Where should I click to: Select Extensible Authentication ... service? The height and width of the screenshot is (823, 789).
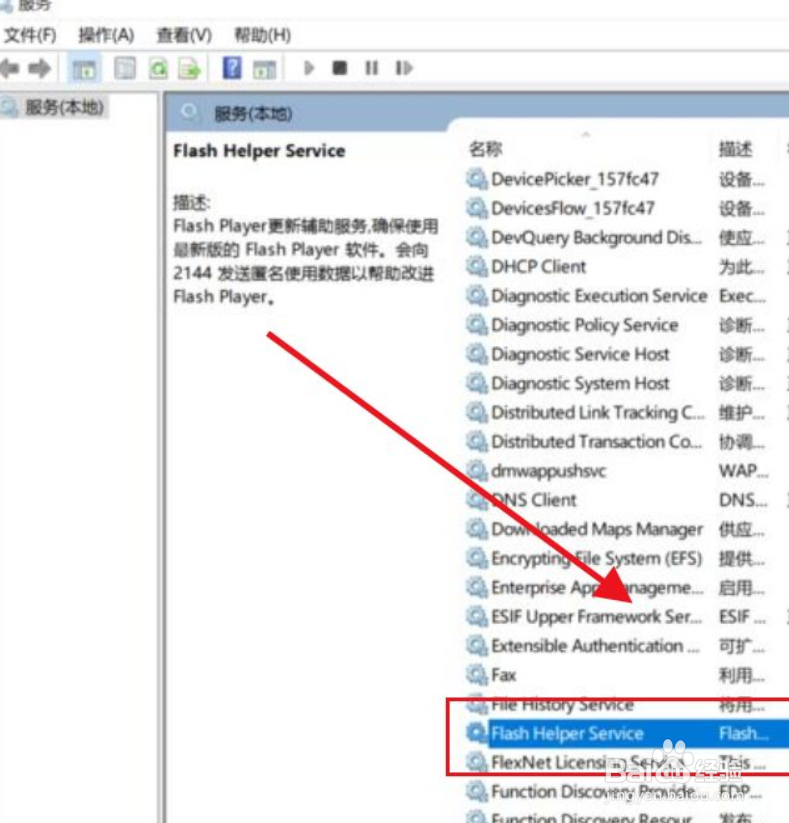click(x=595, y=645)
